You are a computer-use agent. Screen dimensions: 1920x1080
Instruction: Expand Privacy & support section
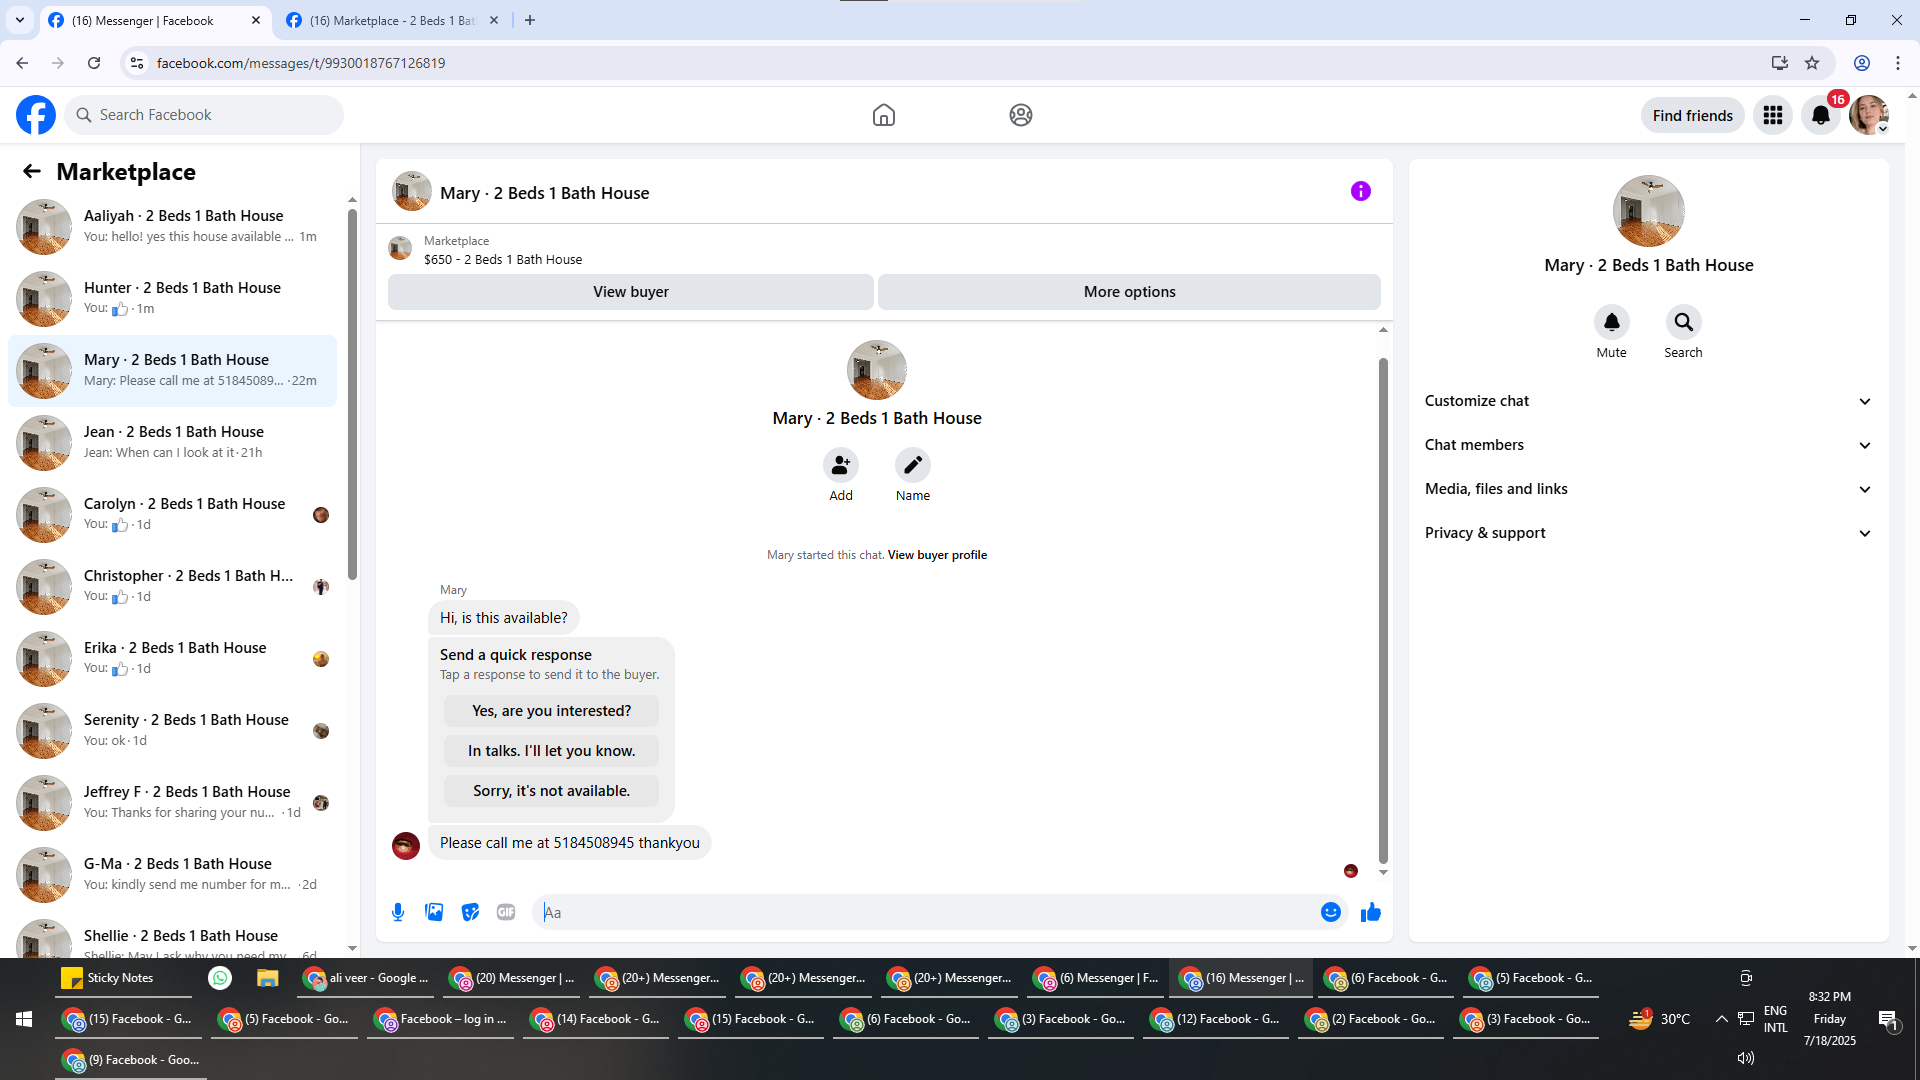[1647, 533]
